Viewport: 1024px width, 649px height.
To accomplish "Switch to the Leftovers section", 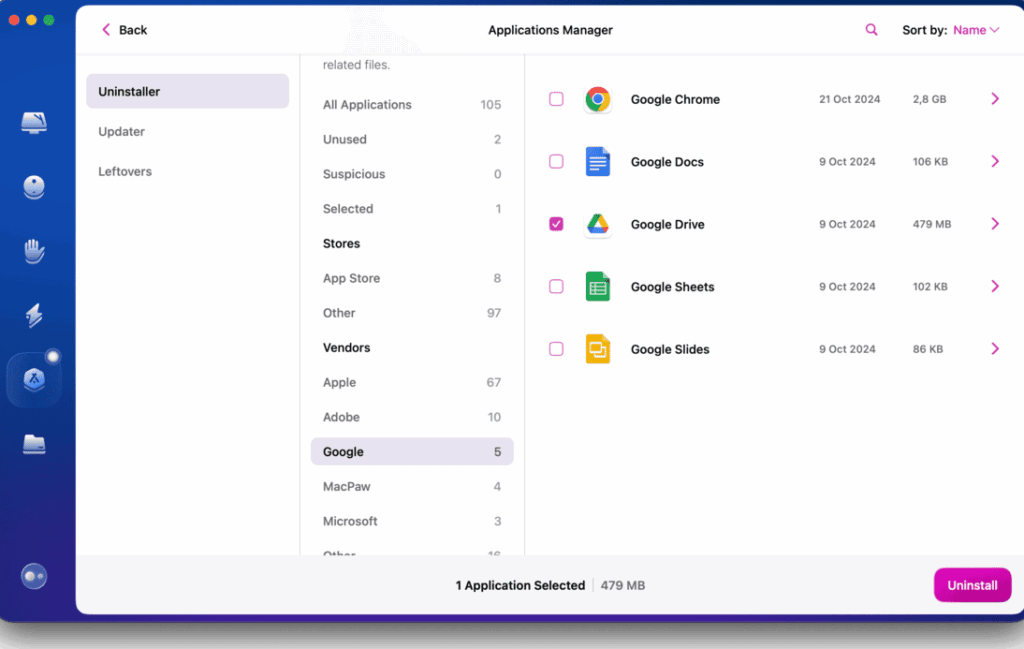I will pyautogui.click(x=125, y=171).
